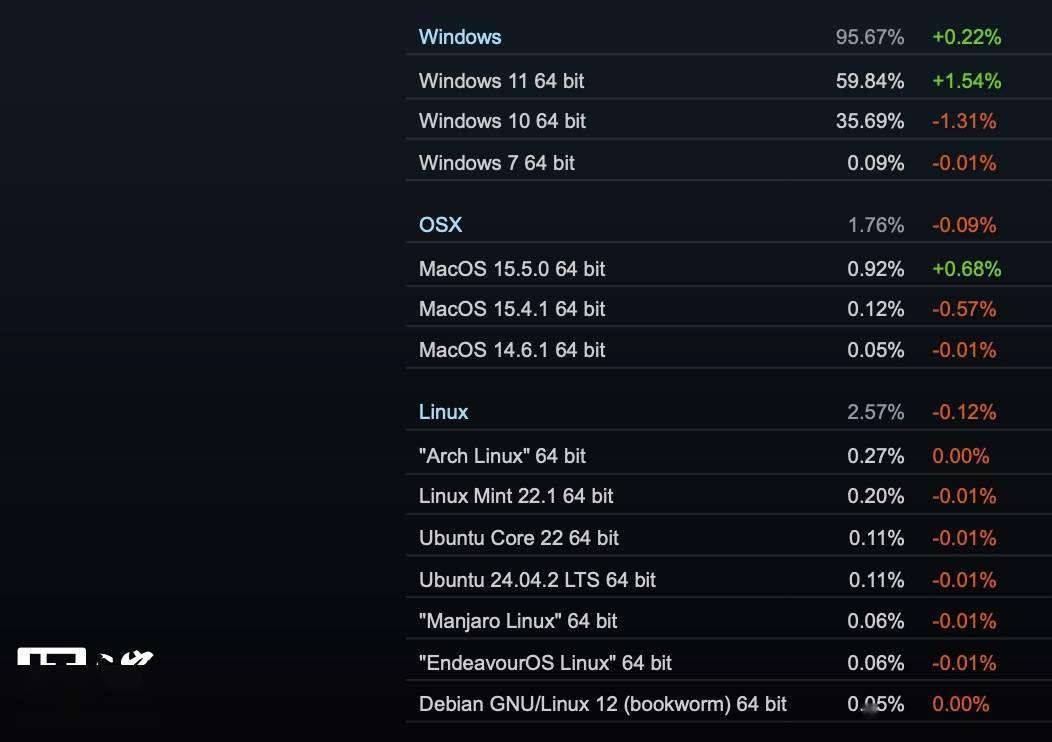Click the "Windows 11 64 bit" row label
1052x742 pixels.
point(501,81)
